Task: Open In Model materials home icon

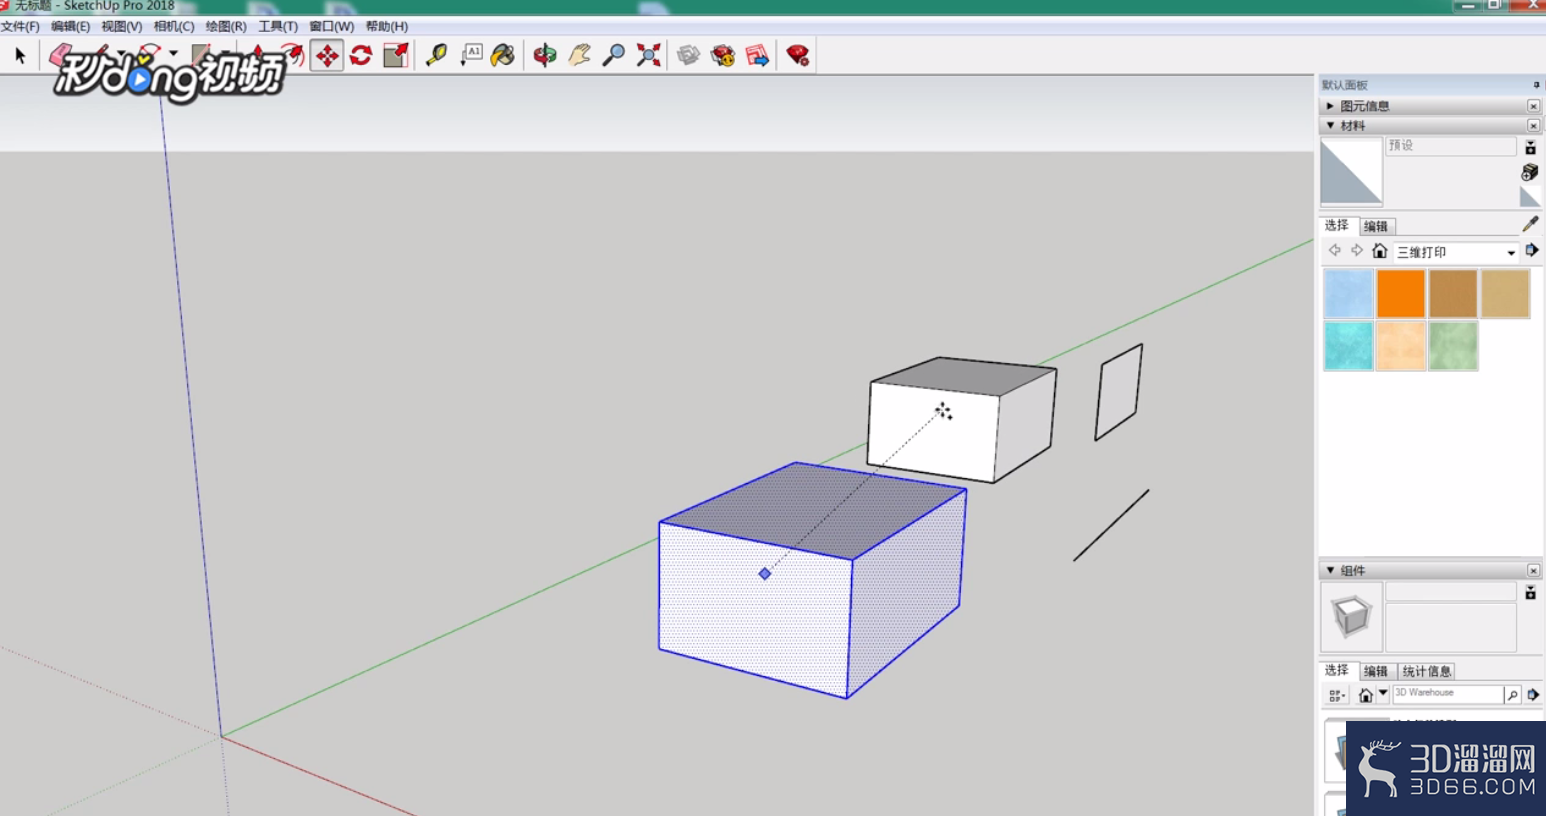Action: coord(1379,251)
